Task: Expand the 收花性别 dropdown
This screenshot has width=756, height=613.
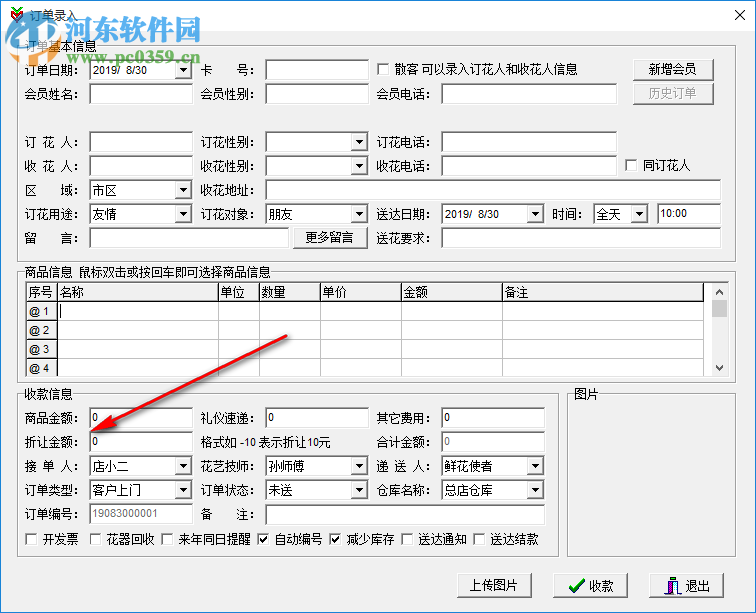Action: pyautogui.click(x=359, y=166)
